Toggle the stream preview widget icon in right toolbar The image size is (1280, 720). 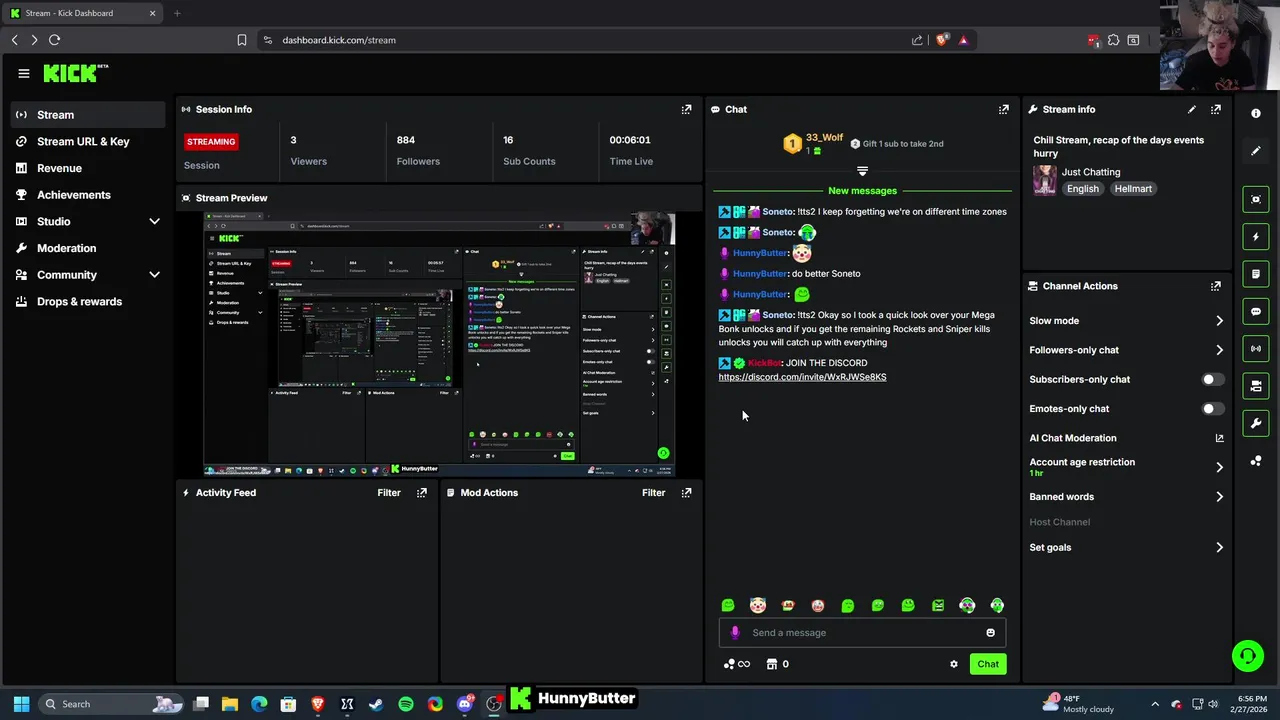pos(1256,199)
